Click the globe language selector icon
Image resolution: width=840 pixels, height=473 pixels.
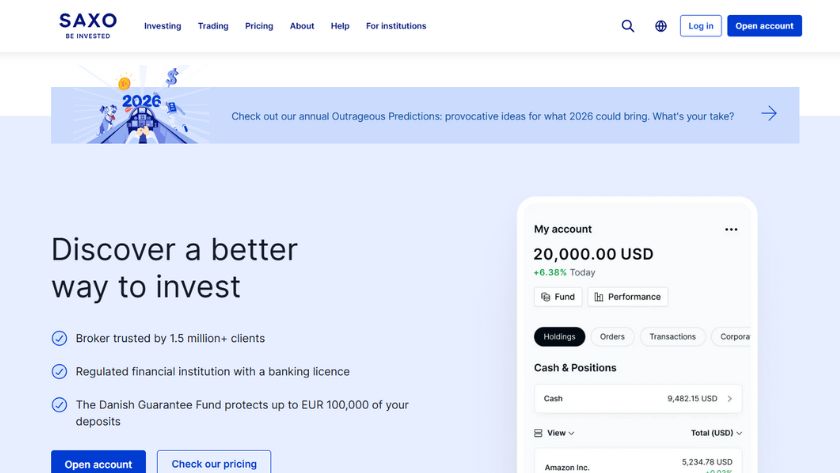click(x=661, y=26)
